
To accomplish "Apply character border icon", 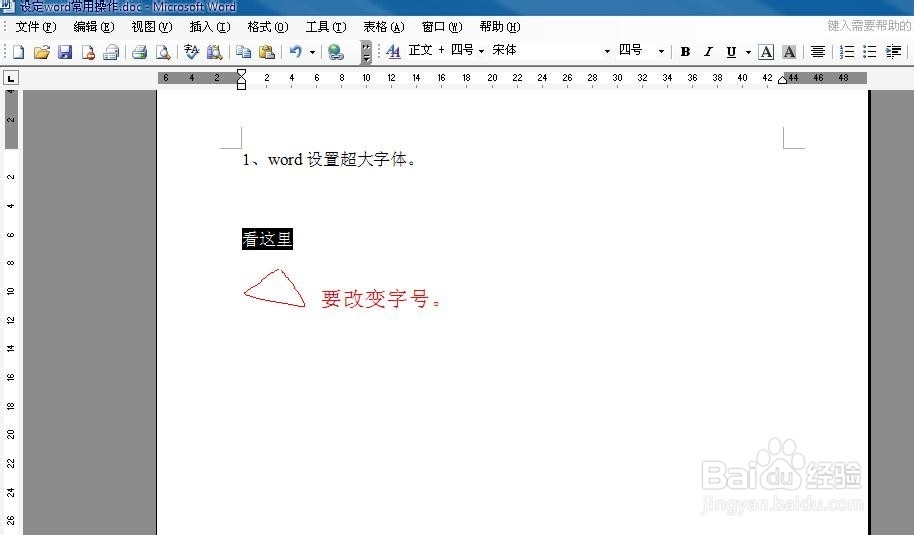I will 766,52.
